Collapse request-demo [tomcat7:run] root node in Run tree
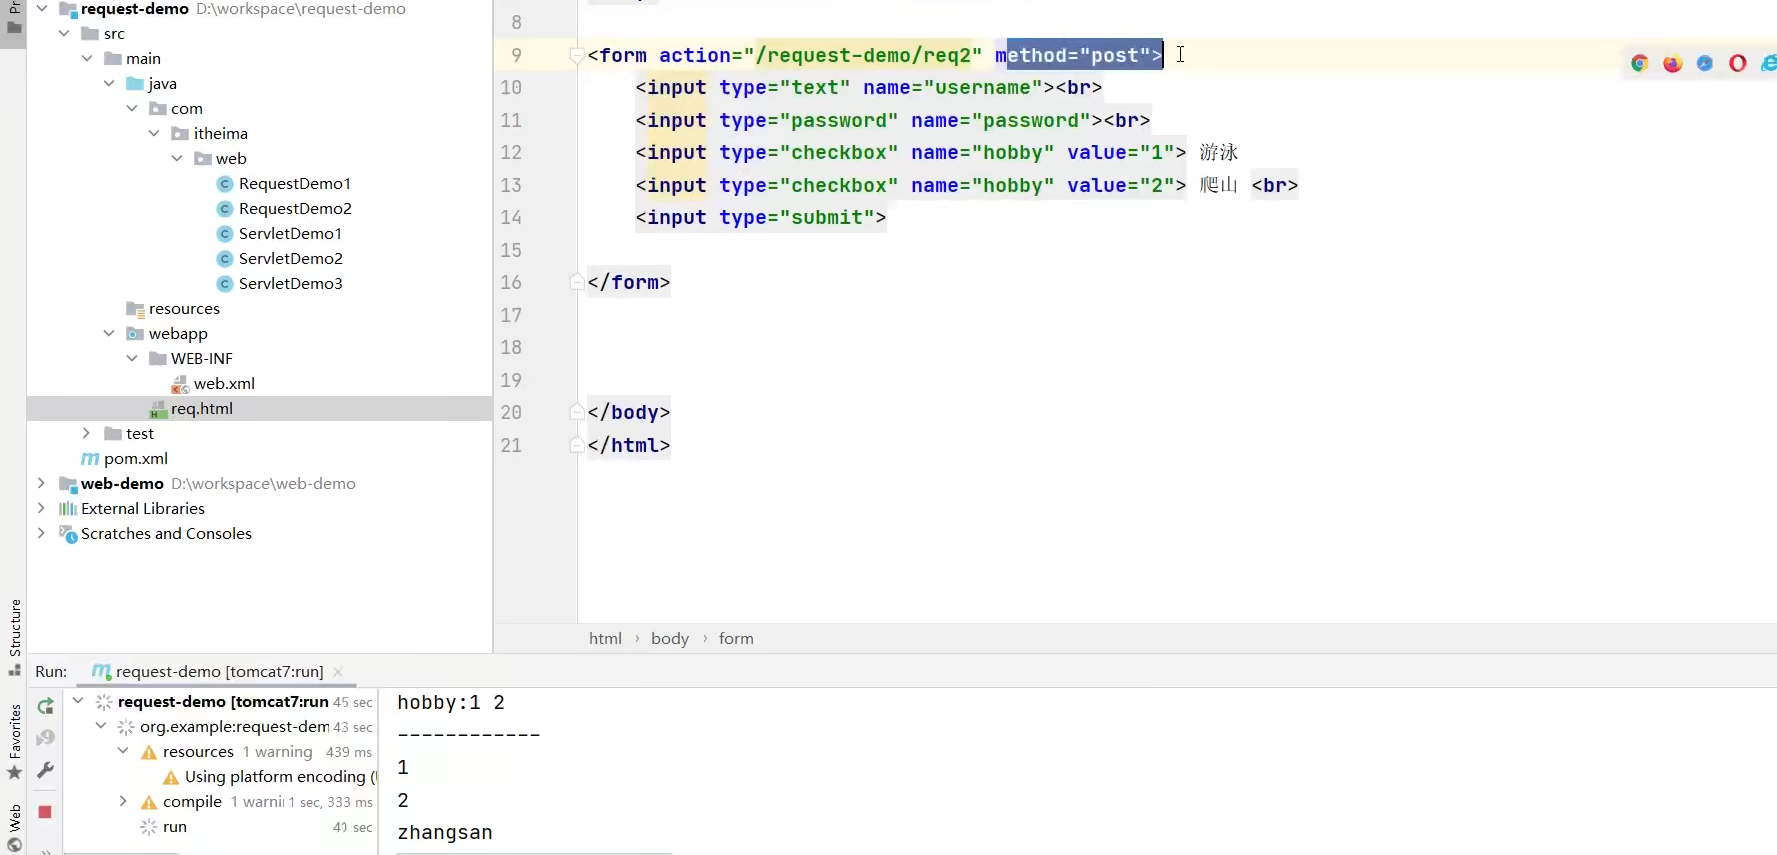 pos(78,701)
